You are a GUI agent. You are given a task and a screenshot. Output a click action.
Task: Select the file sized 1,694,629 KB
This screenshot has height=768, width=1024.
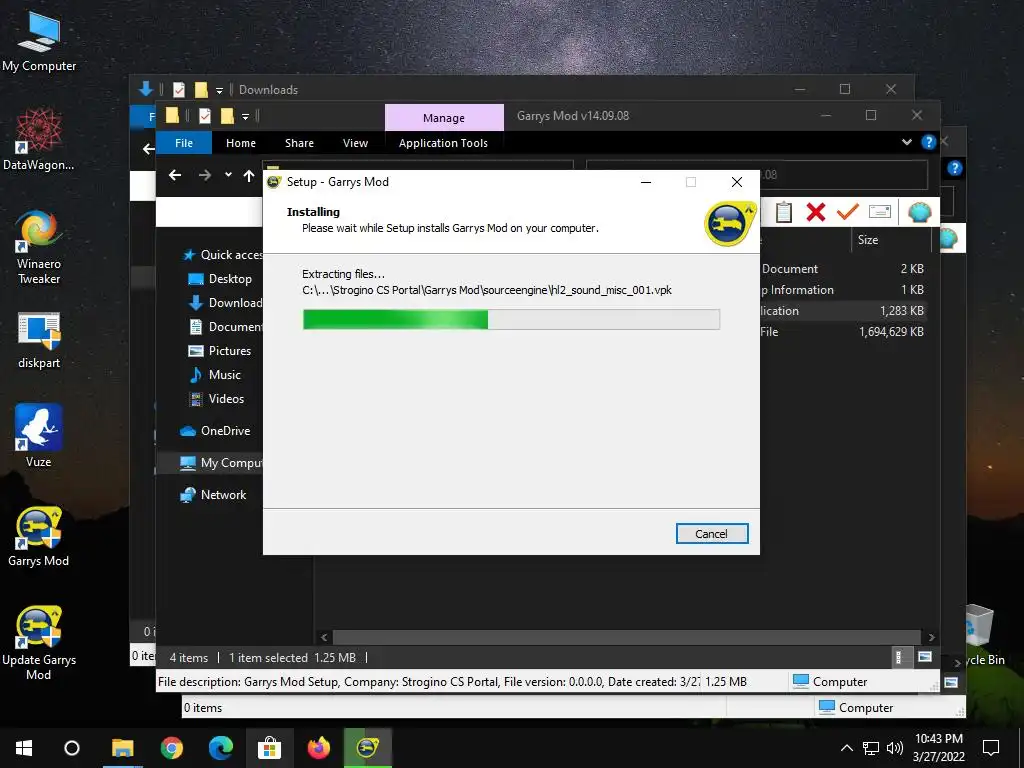click(x=842, y=332)
